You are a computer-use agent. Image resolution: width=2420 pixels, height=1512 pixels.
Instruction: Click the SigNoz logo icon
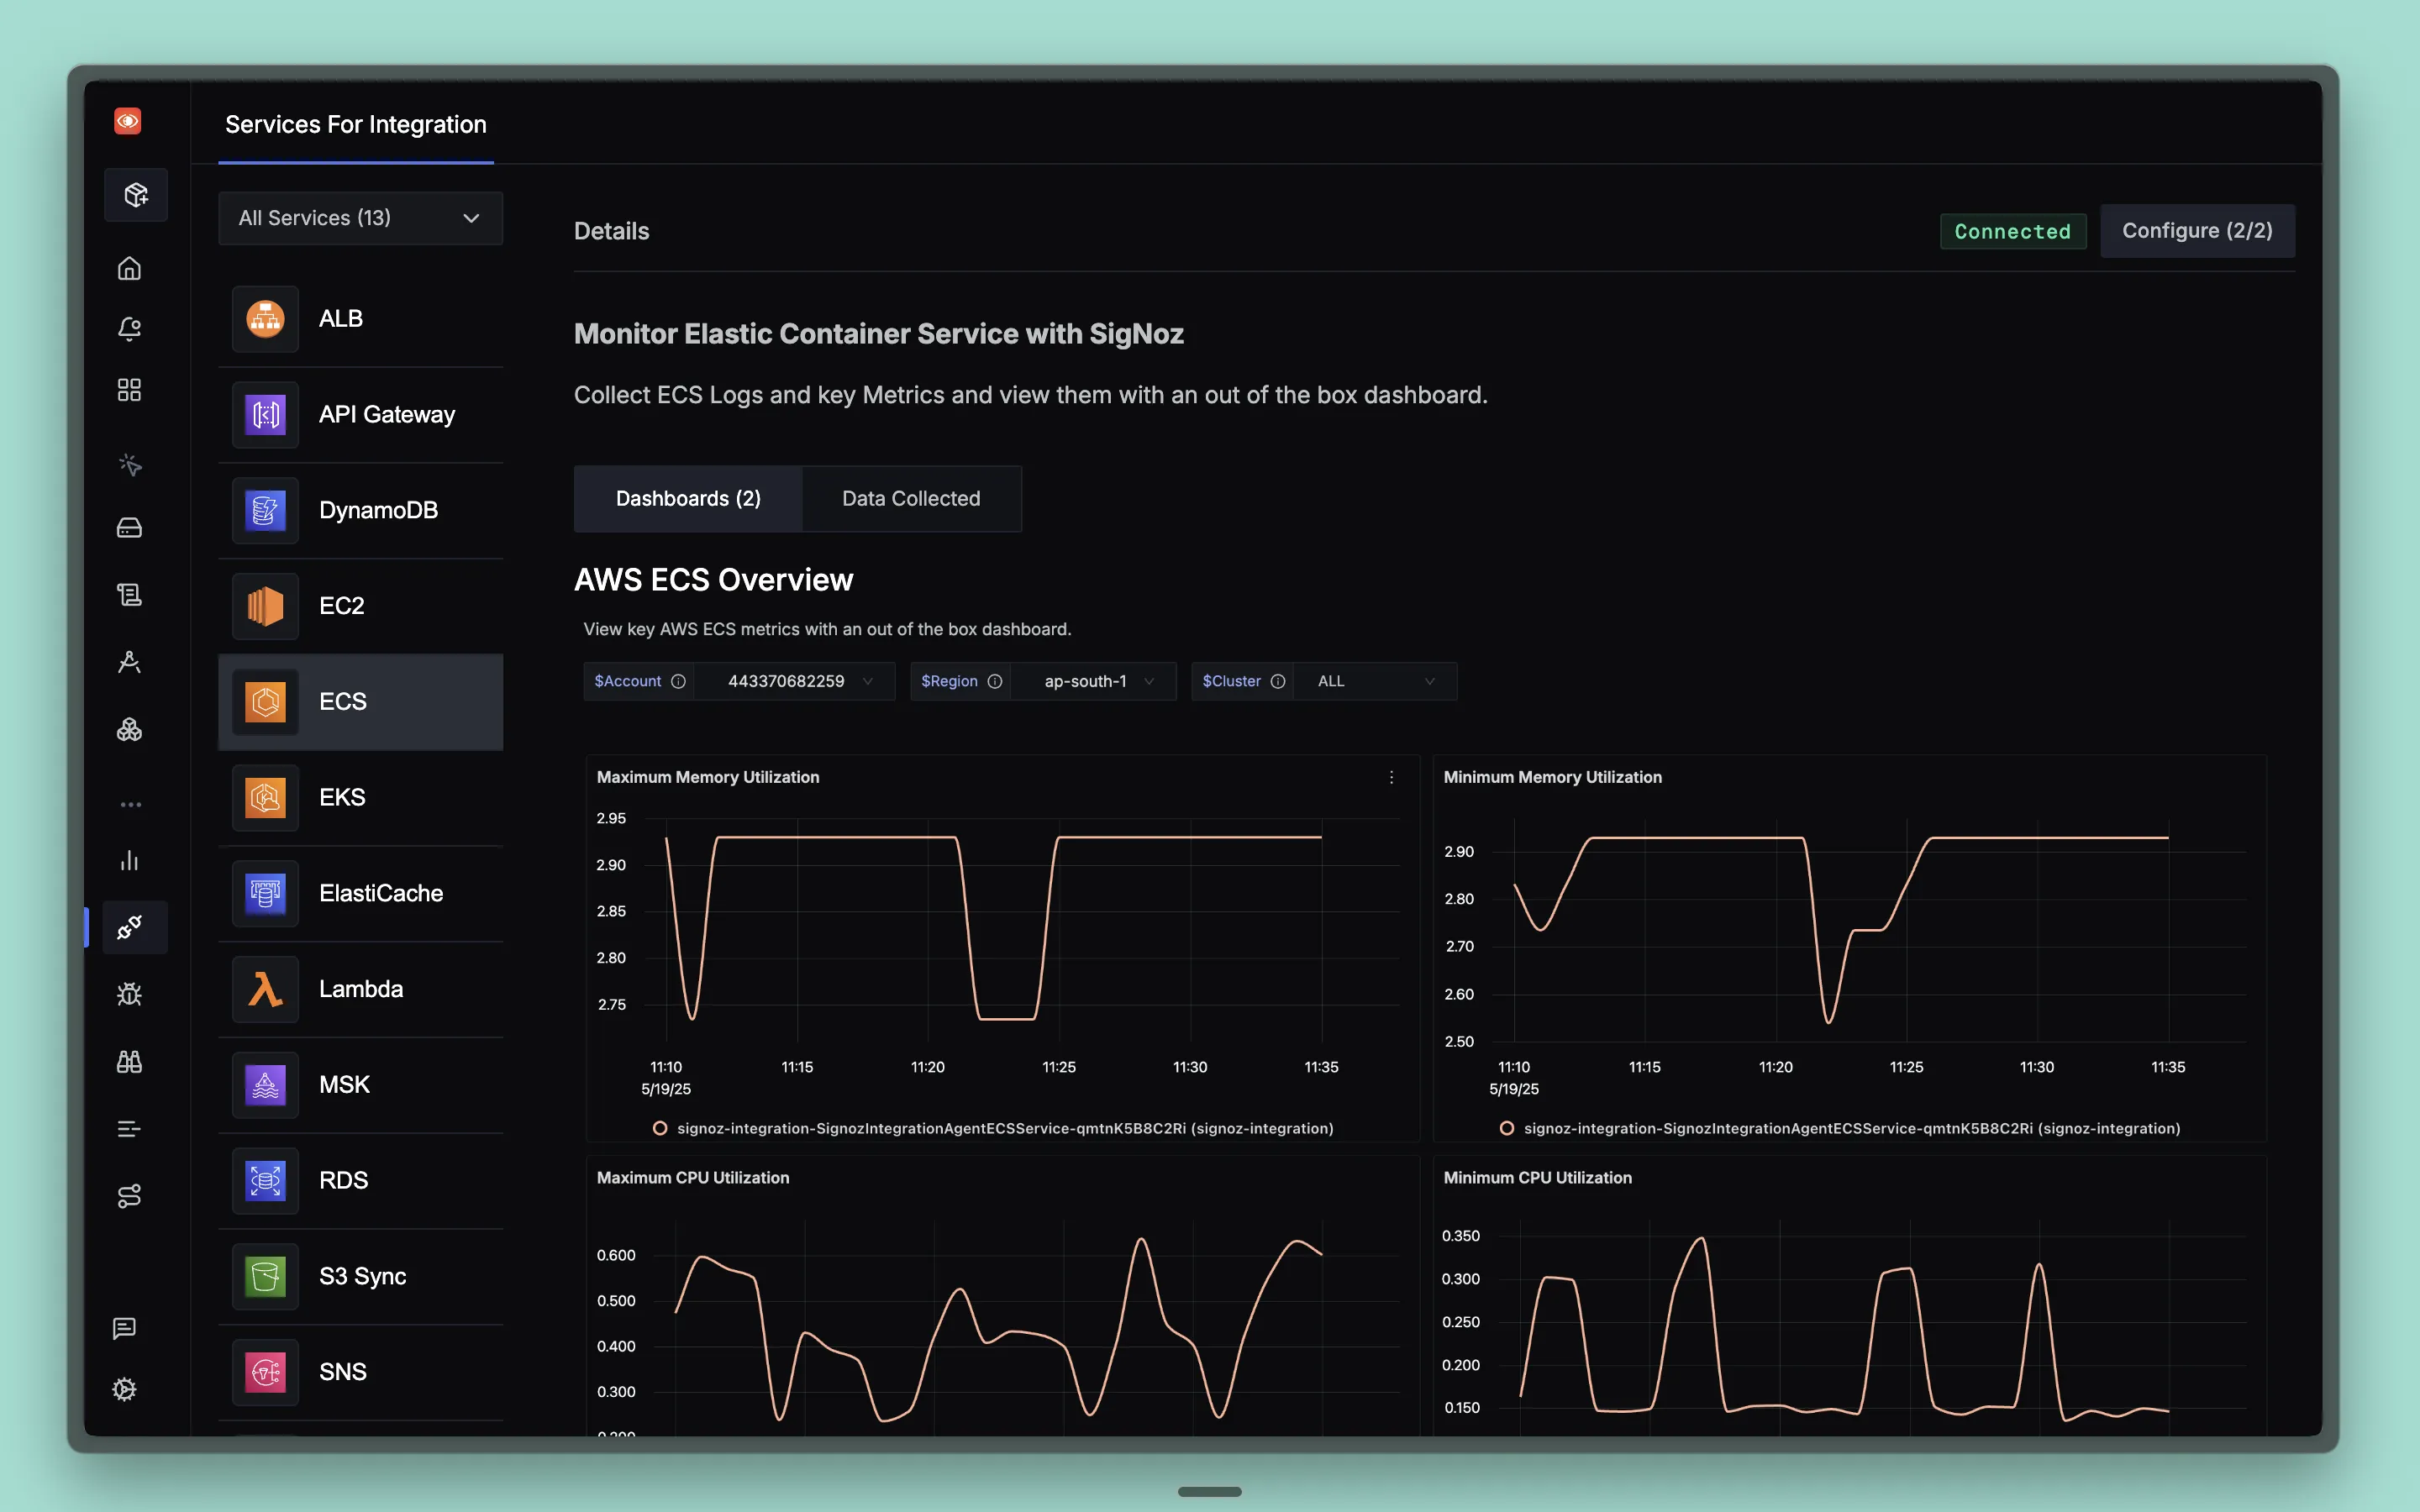(x=128, y=121)
